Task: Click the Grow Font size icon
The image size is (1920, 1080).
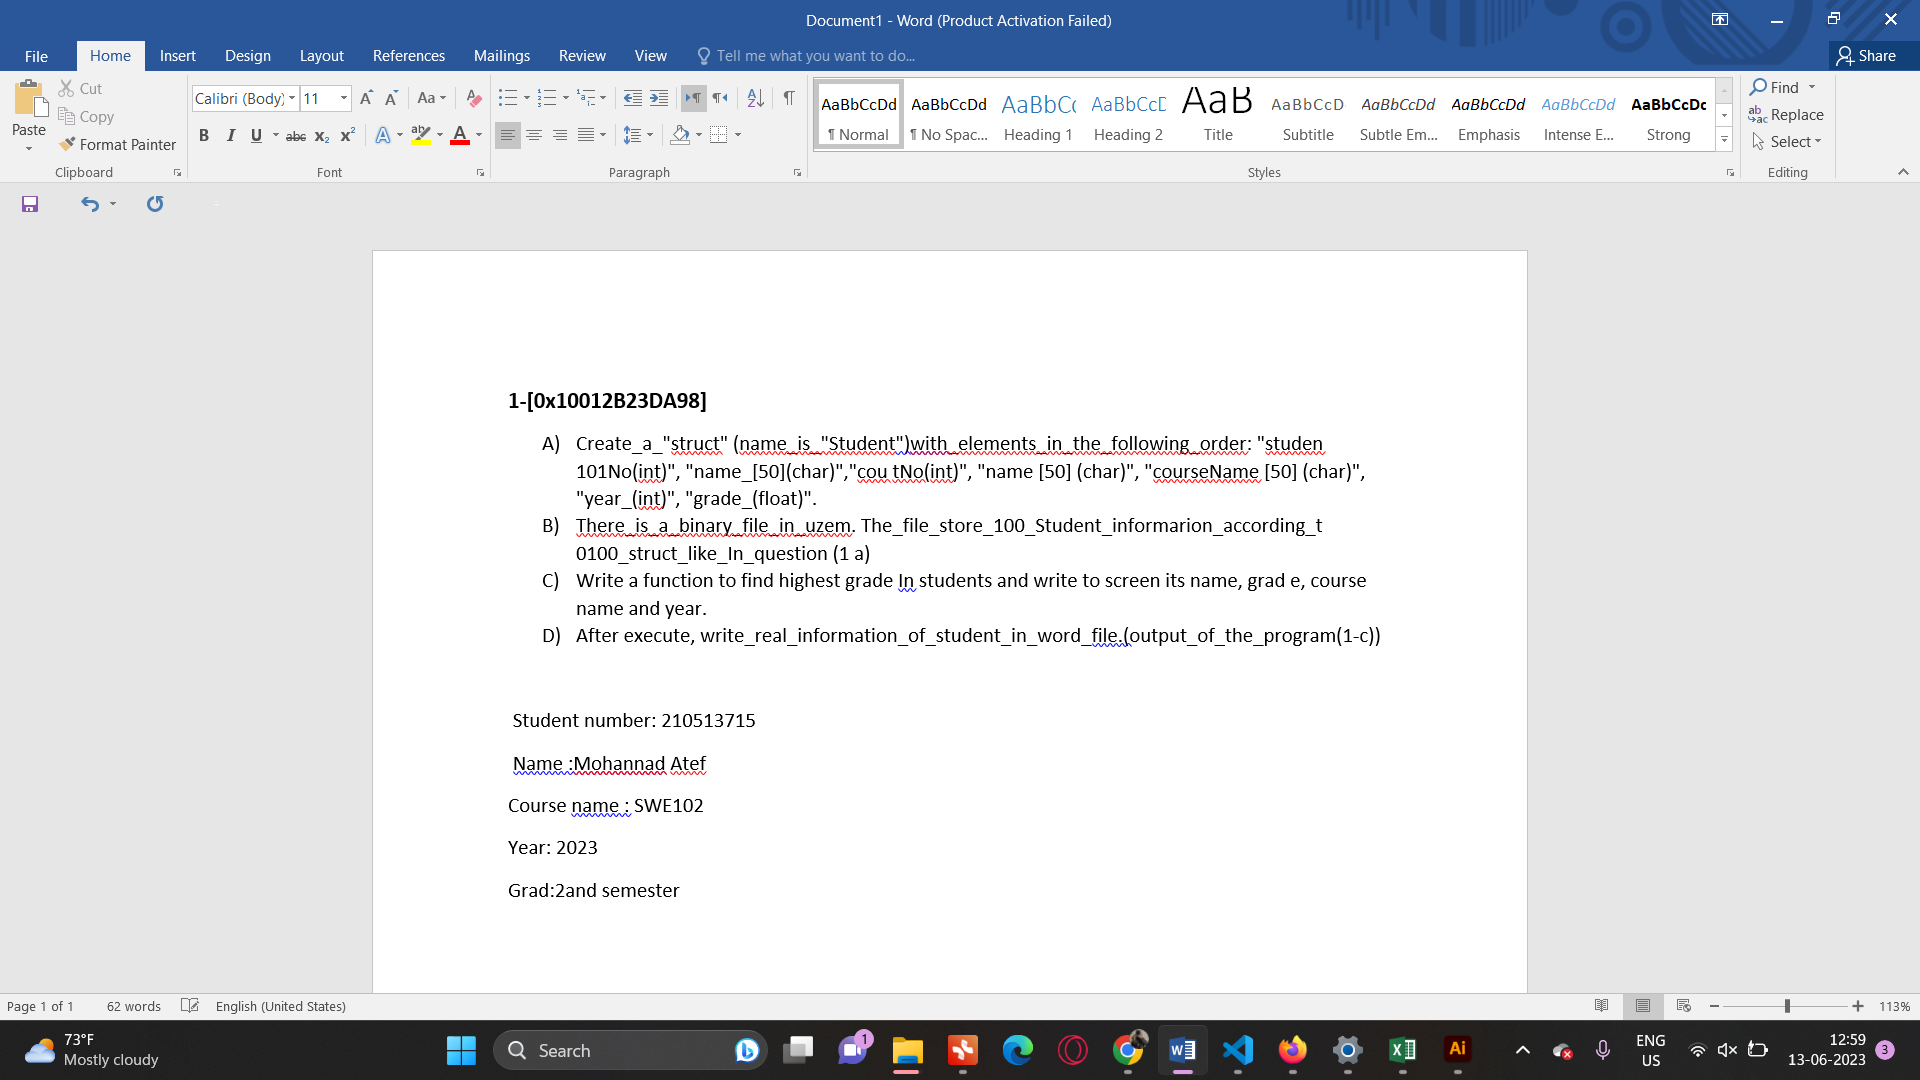Action: coord(366,98)
